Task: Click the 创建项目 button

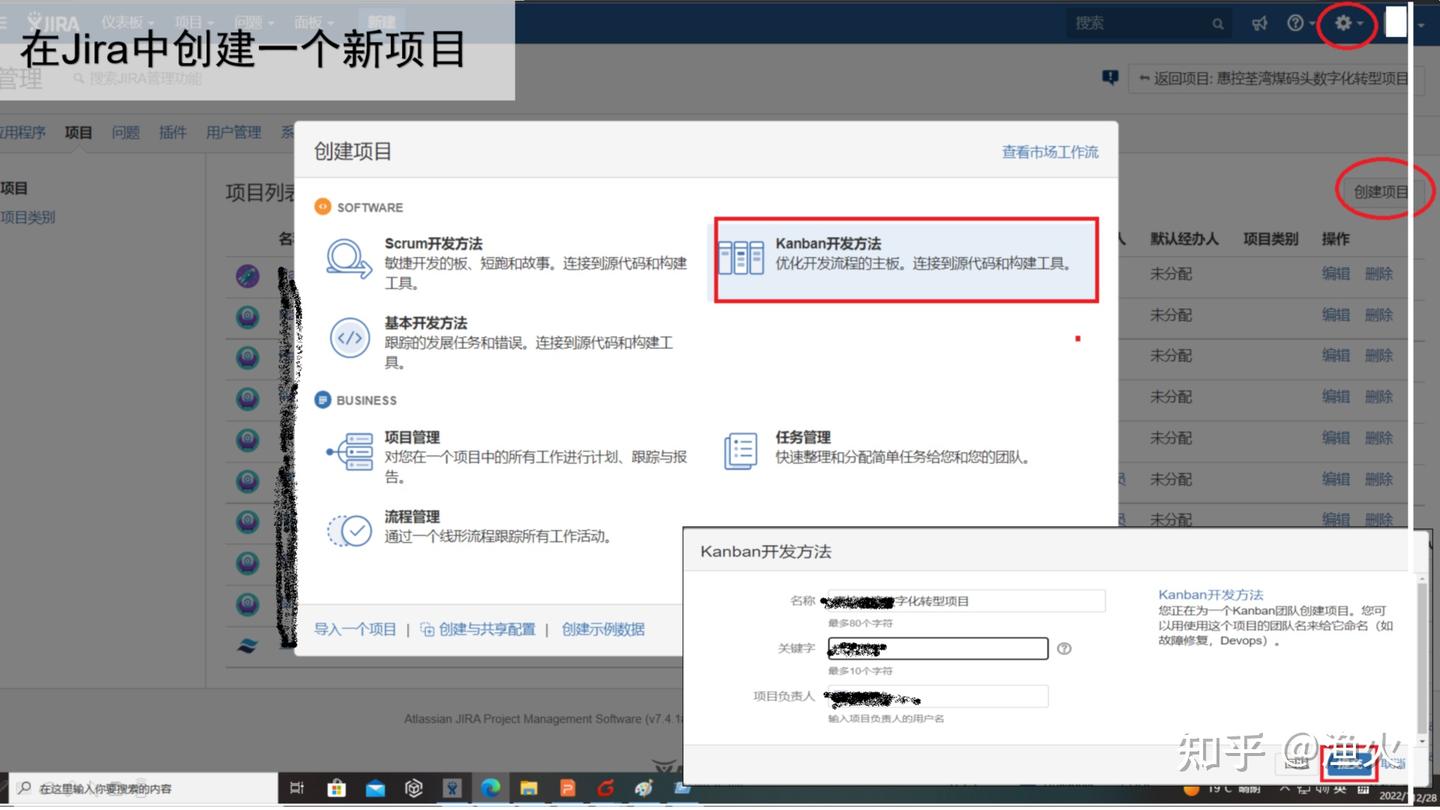Action: coord(1380,192)
